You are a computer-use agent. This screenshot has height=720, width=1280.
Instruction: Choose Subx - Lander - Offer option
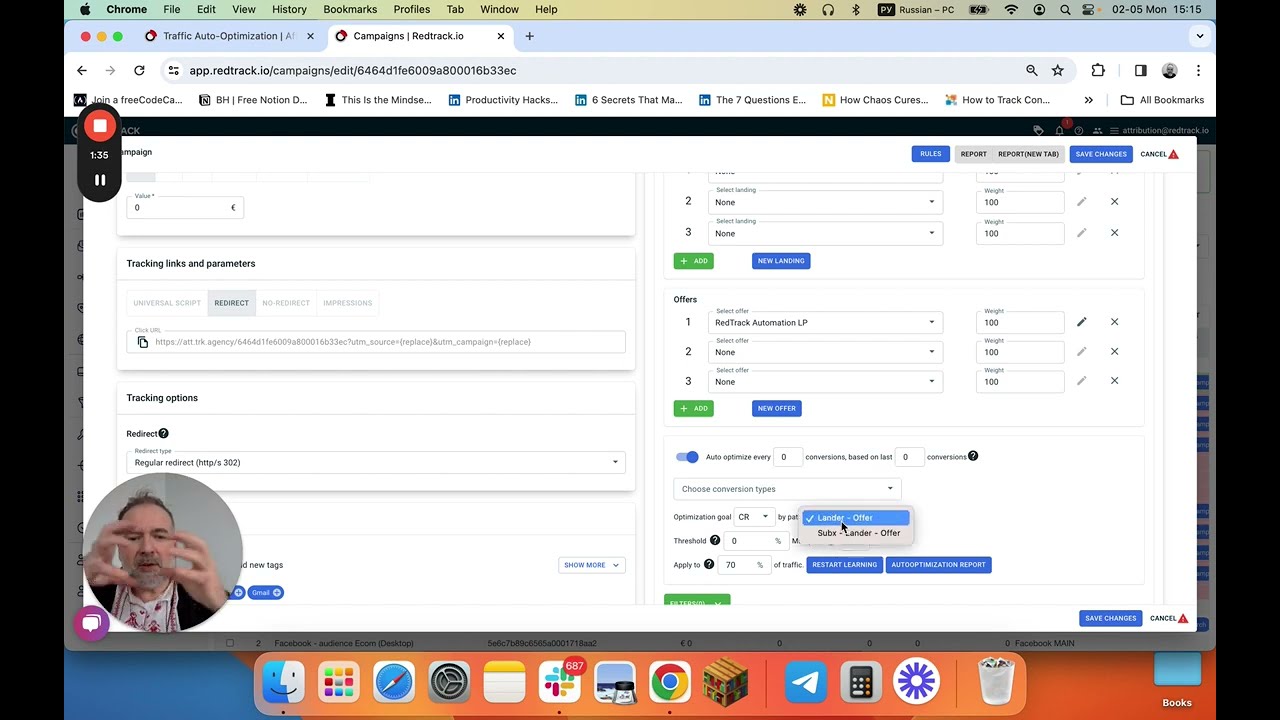click(x=858, y=533)
